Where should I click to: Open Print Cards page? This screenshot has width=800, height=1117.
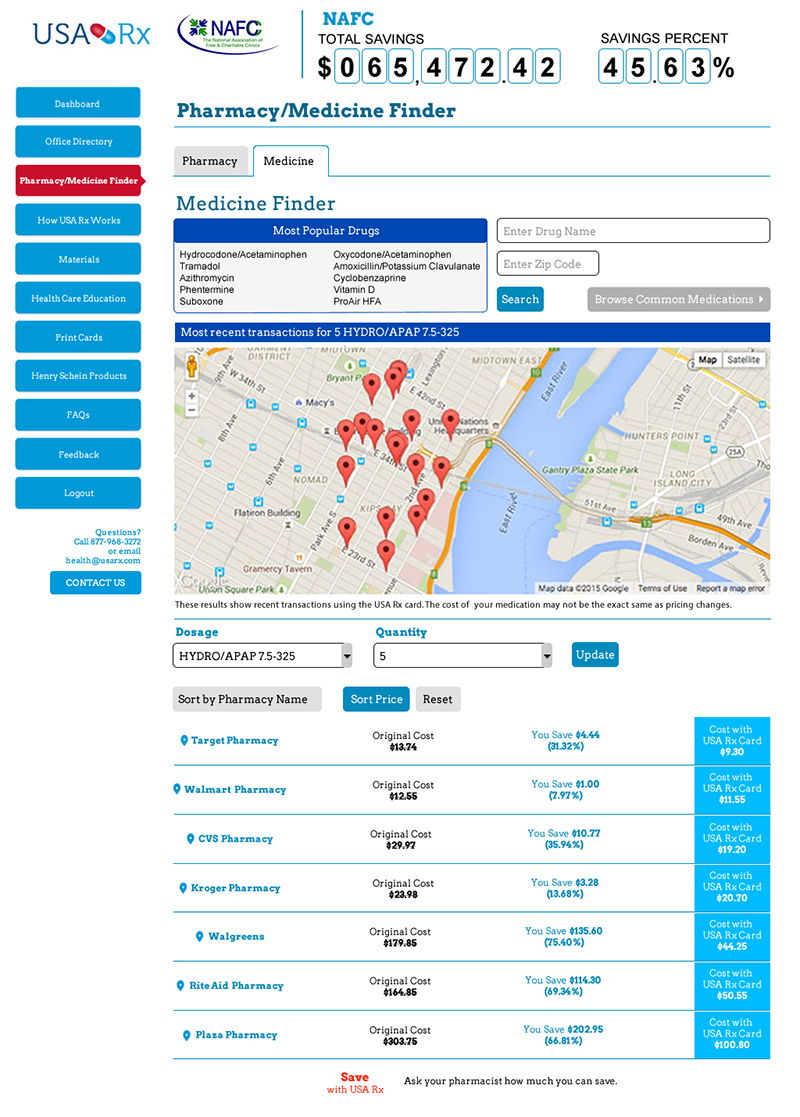pos(78,337)
